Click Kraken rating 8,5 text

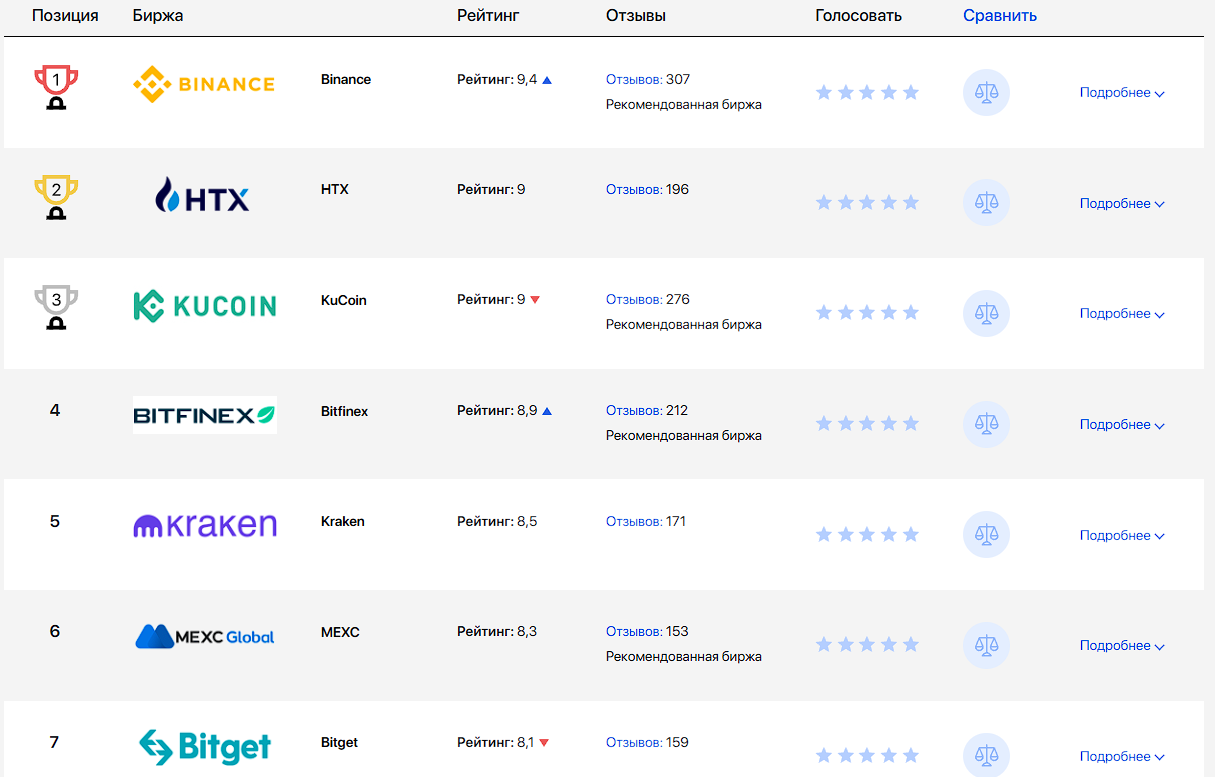coord(497,521)
